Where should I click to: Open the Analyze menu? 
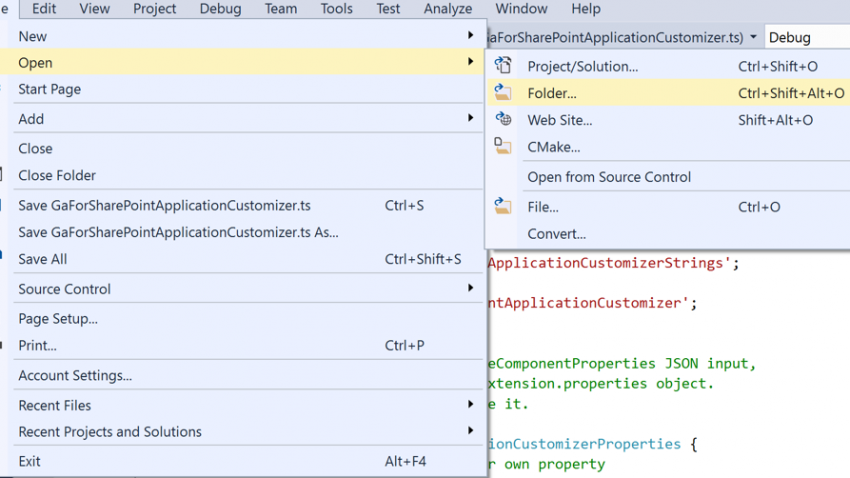click(x=448, y=9)
